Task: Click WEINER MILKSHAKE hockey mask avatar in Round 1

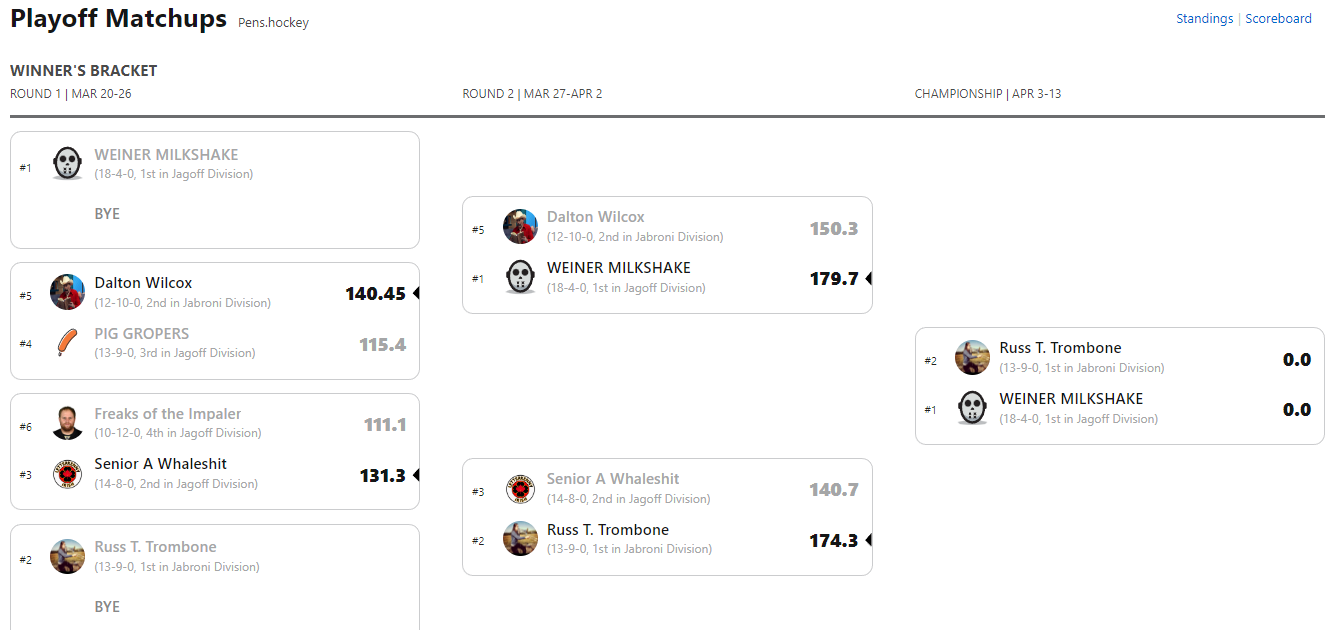Action: [67, 163]
